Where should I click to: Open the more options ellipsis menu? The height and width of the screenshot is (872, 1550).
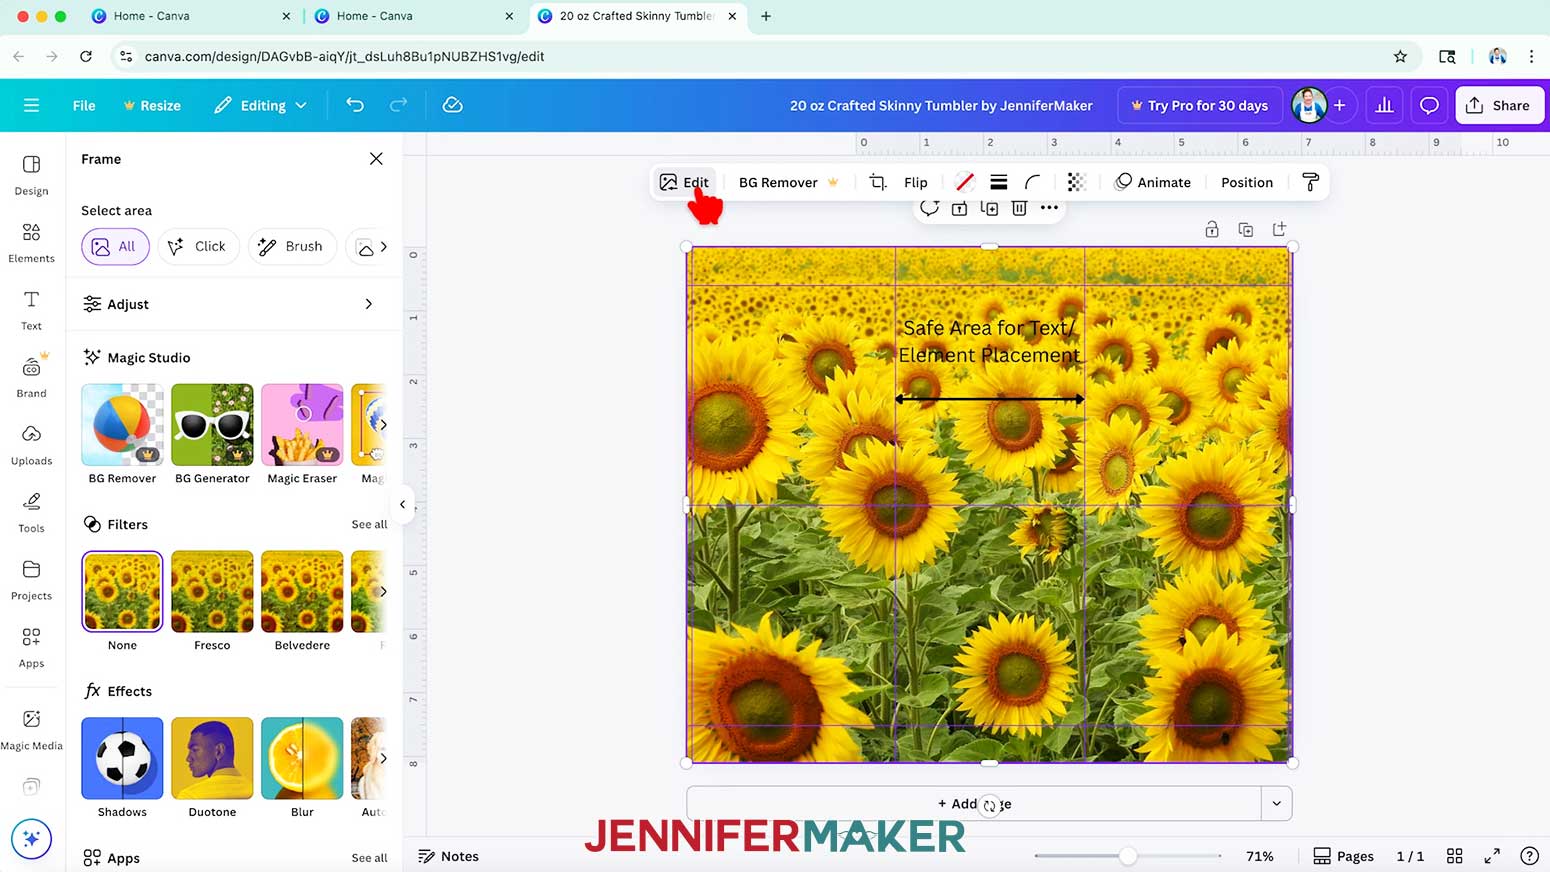[x=1049, y=208]
